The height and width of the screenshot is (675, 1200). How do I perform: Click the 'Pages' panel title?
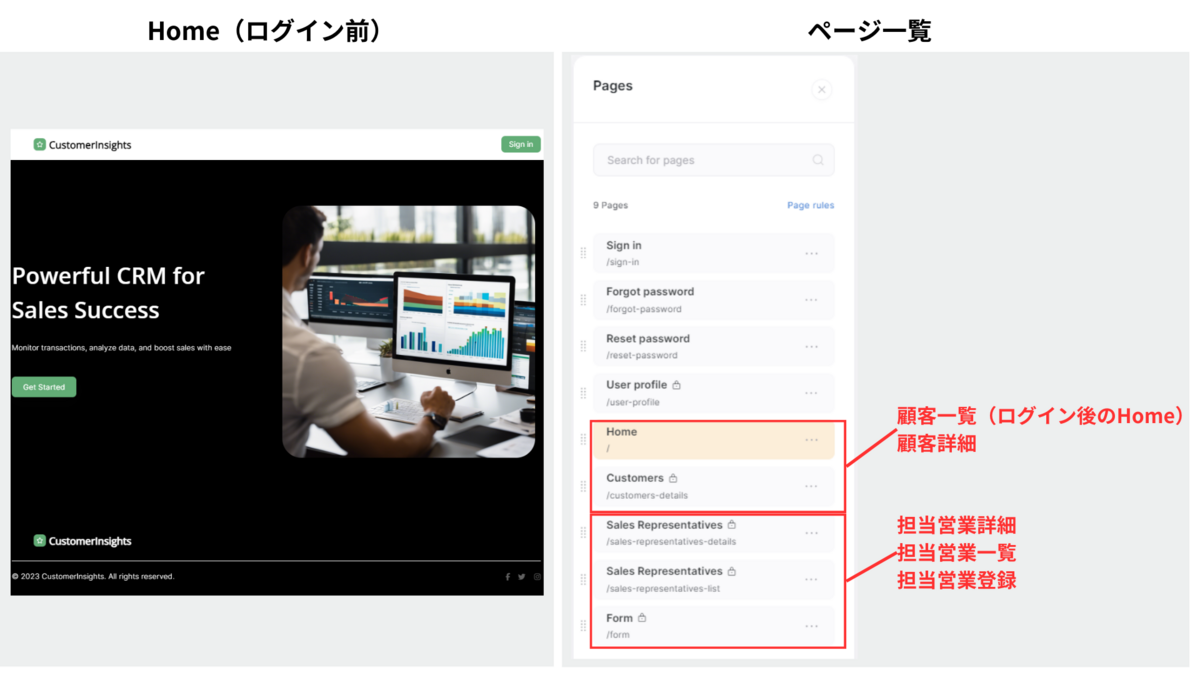[x=612, y=86]
